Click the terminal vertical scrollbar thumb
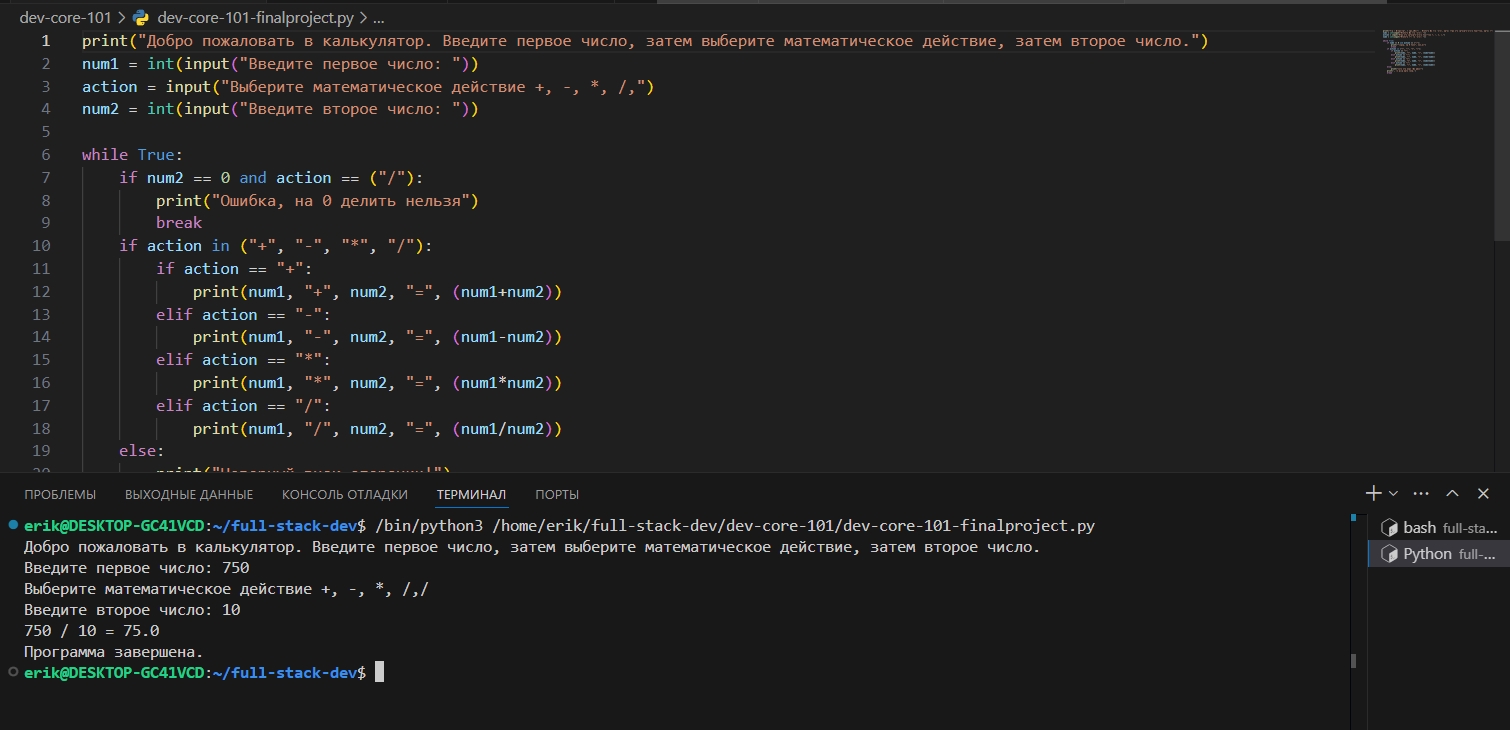This screenshot has width=1510, height=730. tap(1354, 660)
